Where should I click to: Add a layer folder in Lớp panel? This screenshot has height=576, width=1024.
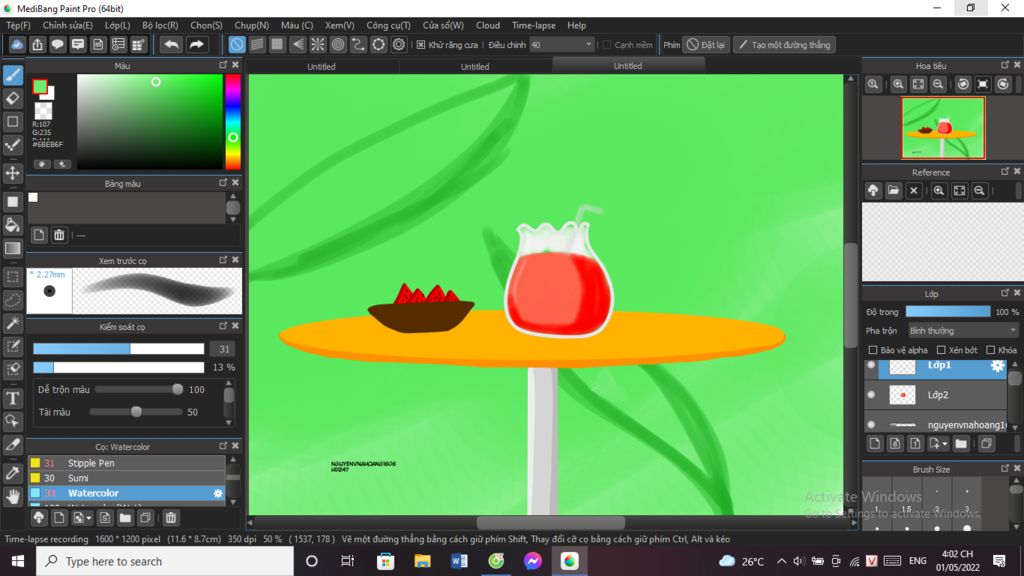coord(961,444)
